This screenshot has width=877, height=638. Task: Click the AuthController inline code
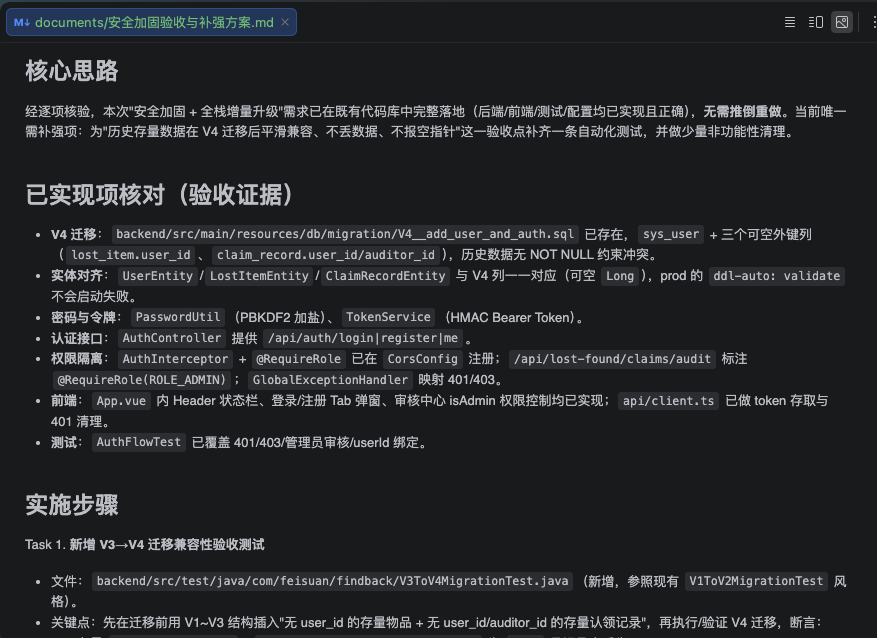click(x=172, y=338)
